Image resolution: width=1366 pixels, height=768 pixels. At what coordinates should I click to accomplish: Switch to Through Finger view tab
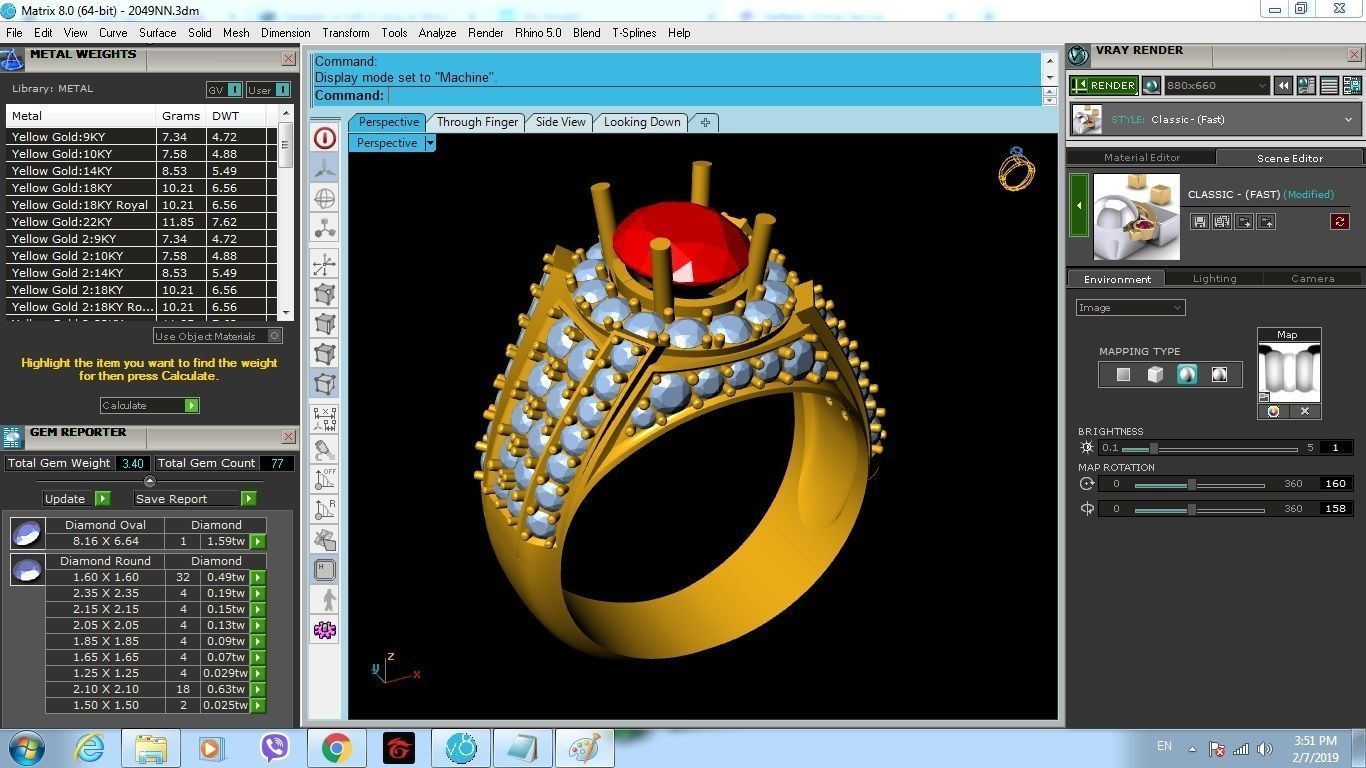477,122
